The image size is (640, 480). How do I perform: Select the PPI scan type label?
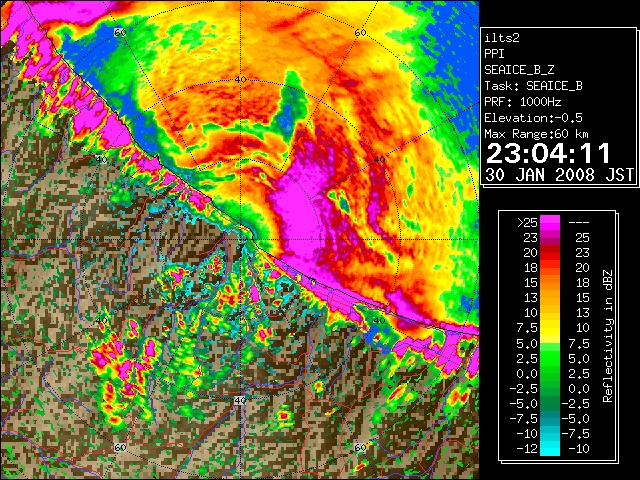494,54
